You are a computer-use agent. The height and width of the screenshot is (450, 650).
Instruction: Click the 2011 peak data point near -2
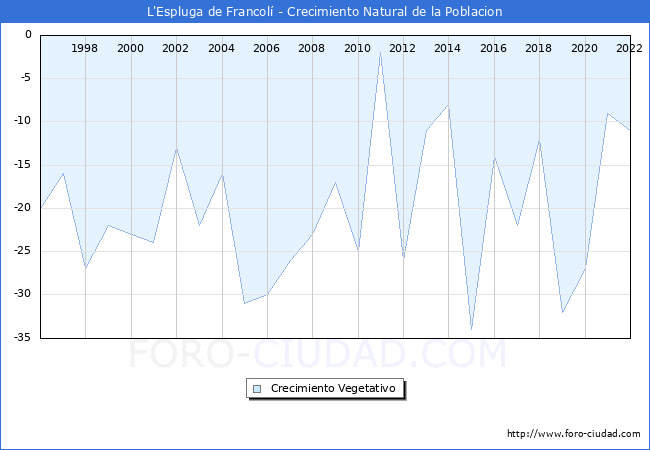[381, 52]
